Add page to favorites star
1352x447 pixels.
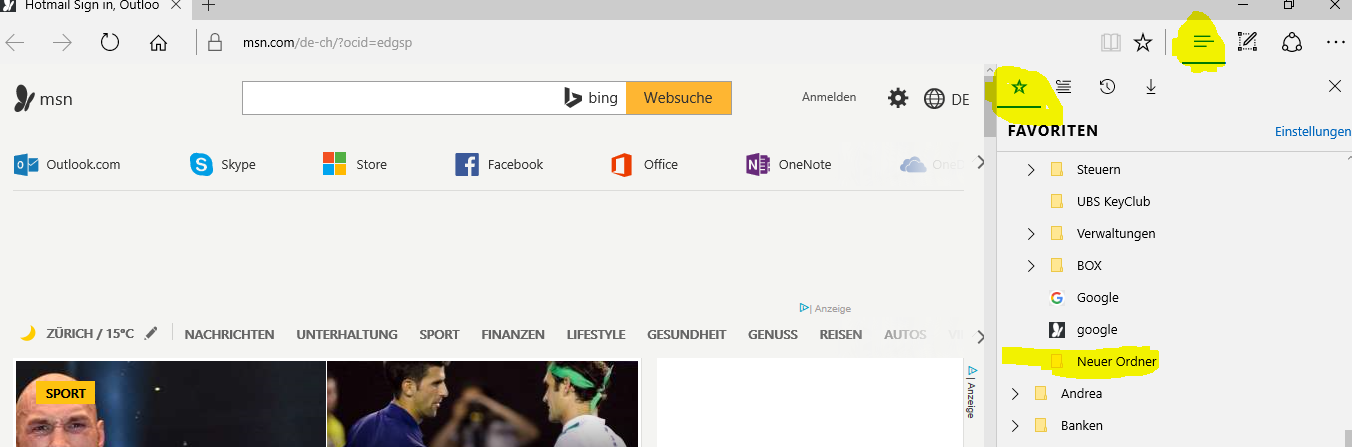click(x=1143, y=43)
